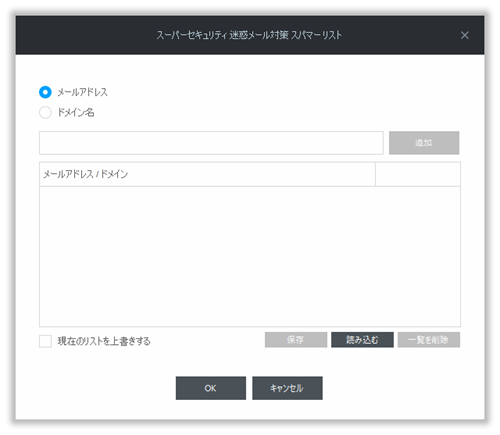Viewport: 500px width, 435px height.
Task: Confirm with the OK button
Action: [211, 388]
